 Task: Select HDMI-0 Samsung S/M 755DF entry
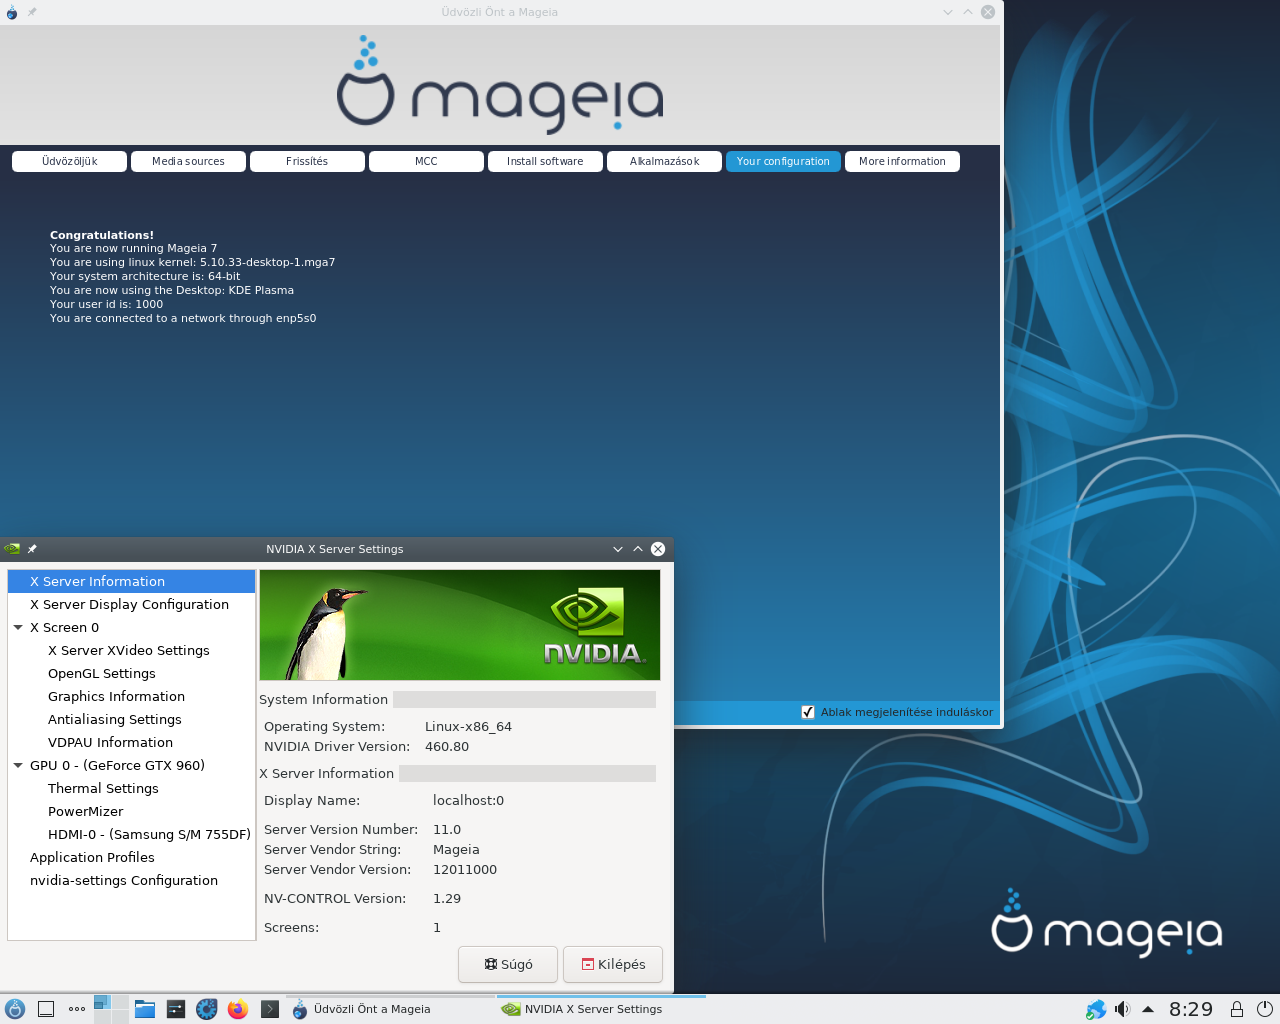tap(131, 834)
